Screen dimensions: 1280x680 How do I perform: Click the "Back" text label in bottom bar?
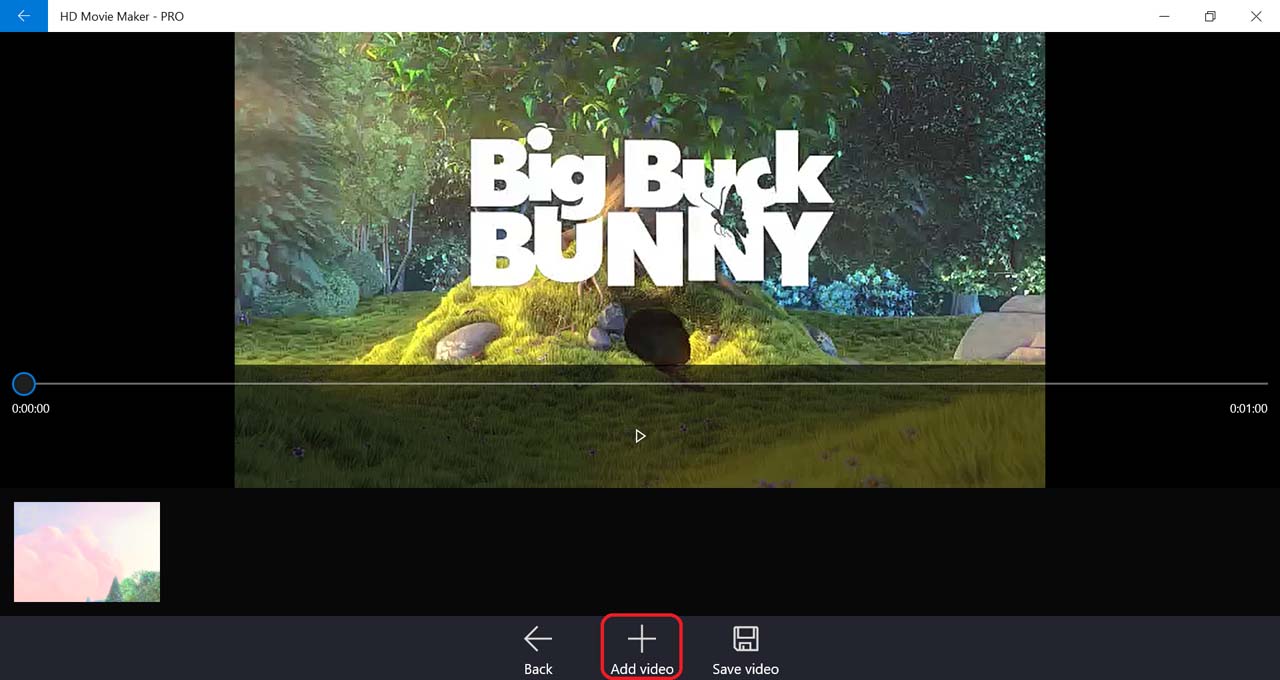pyautogui.click(x=538, y=669)
